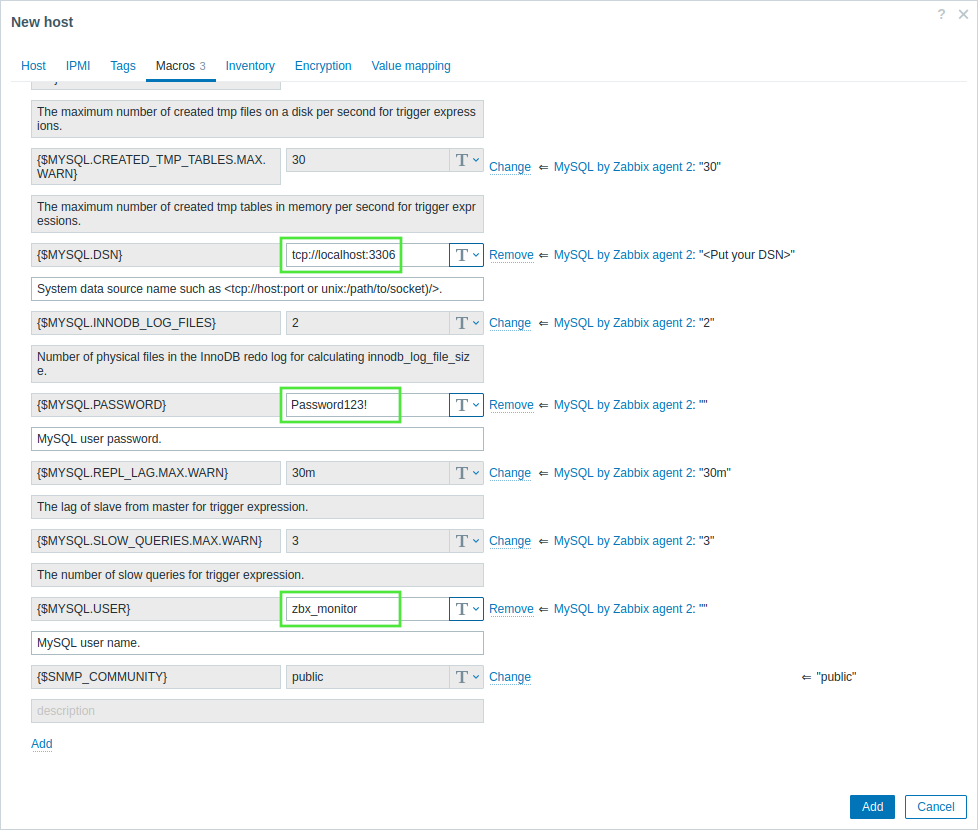The height and width of the screenshot is (830, 978).
Task: Open template link in MYSQL.USER row
Action: coord(623,609)
